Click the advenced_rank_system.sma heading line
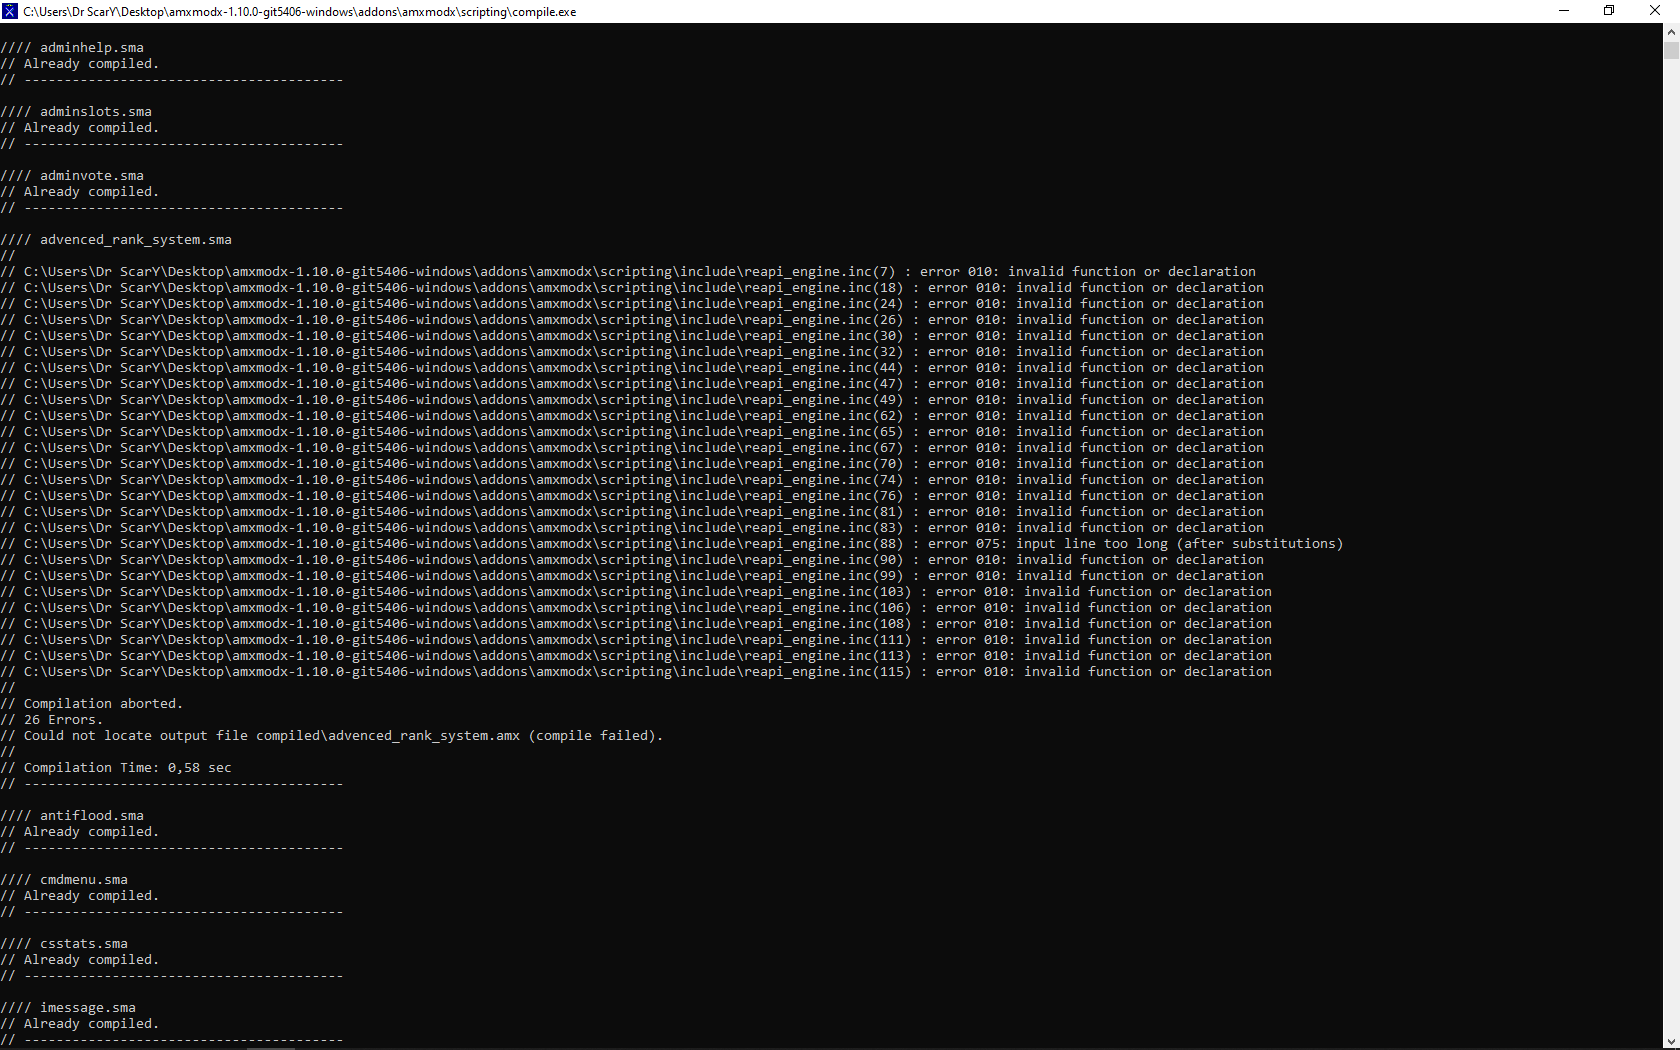The width and height of the screenshot is (1680, 1050). pos(135,240)
